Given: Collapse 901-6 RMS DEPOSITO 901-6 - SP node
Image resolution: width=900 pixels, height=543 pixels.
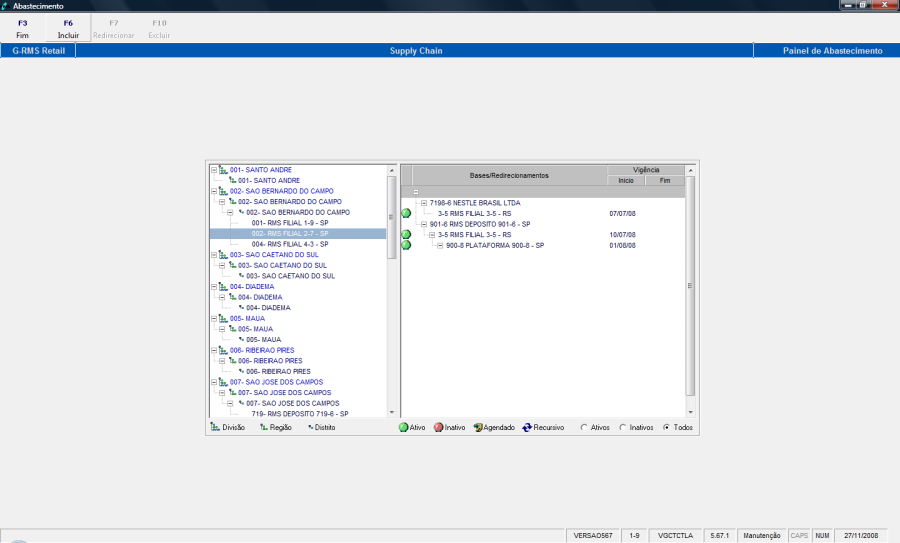Looking at the screenshot, I should tap(424, 224).
